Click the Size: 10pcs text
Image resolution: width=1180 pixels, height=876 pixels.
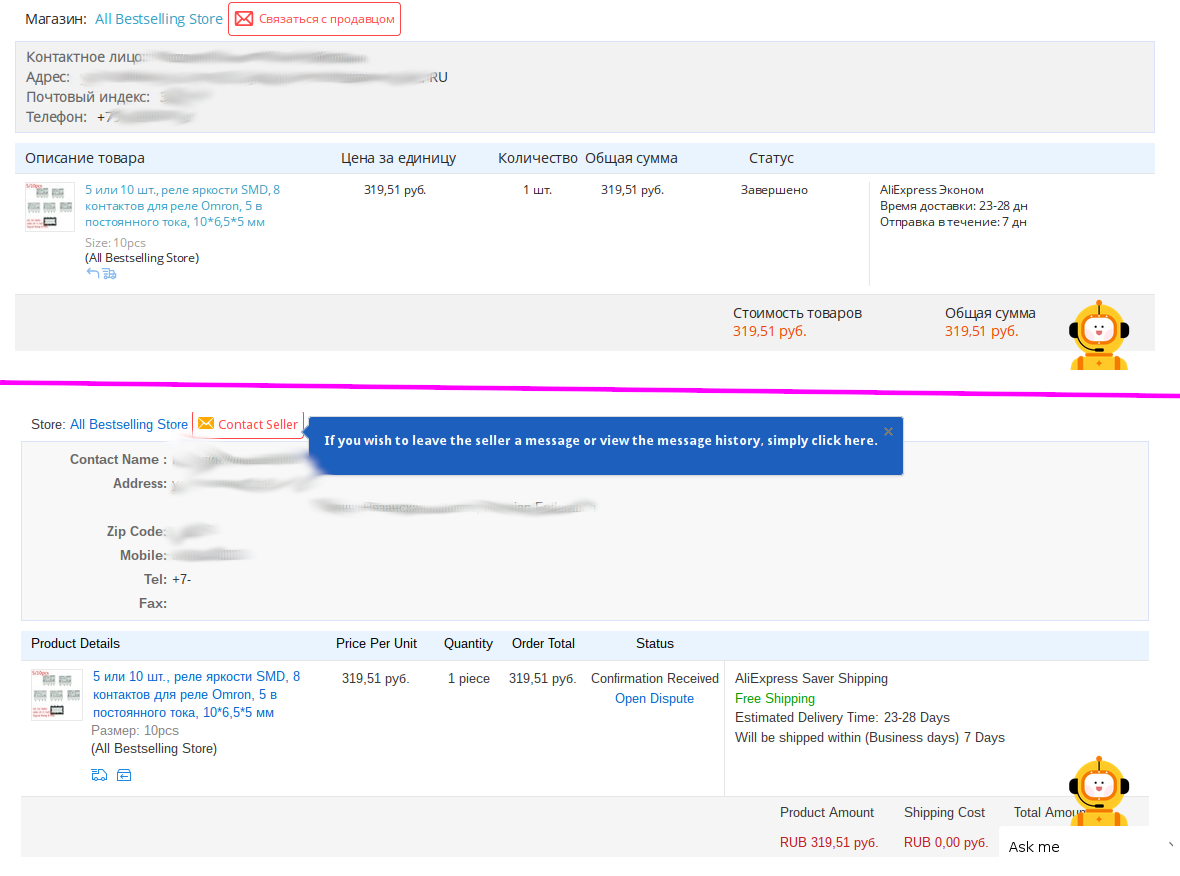coord(115,242)
